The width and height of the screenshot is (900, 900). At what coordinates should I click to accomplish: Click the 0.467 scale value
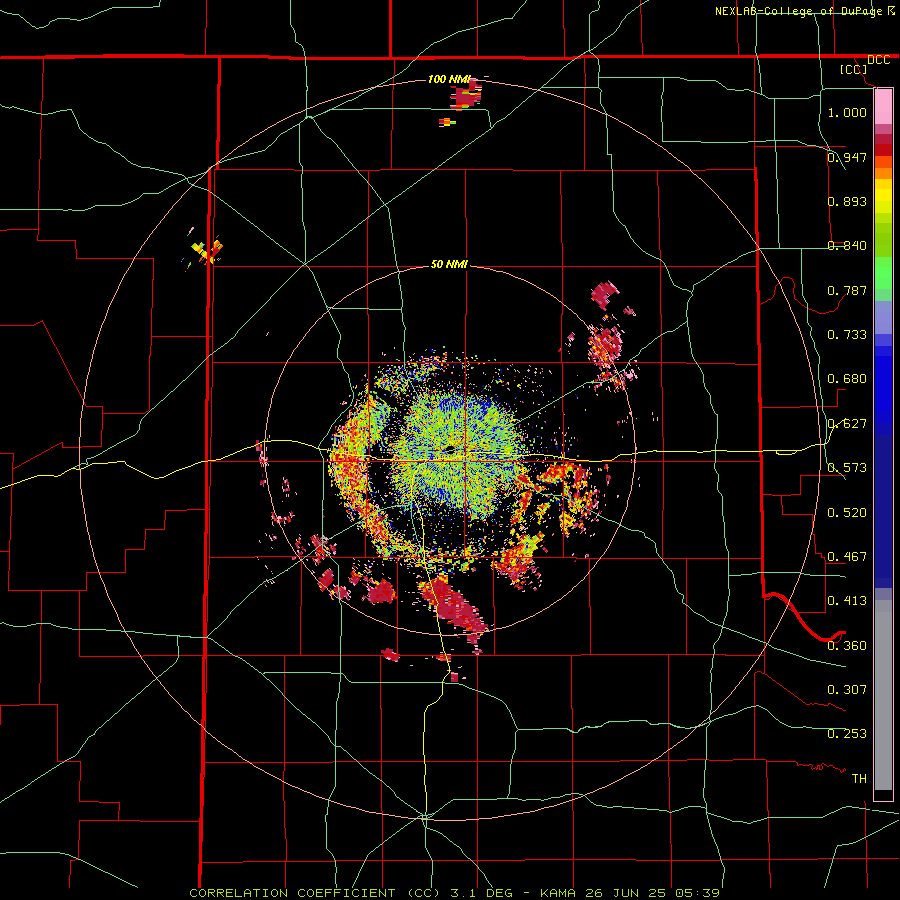coord(847,557)
